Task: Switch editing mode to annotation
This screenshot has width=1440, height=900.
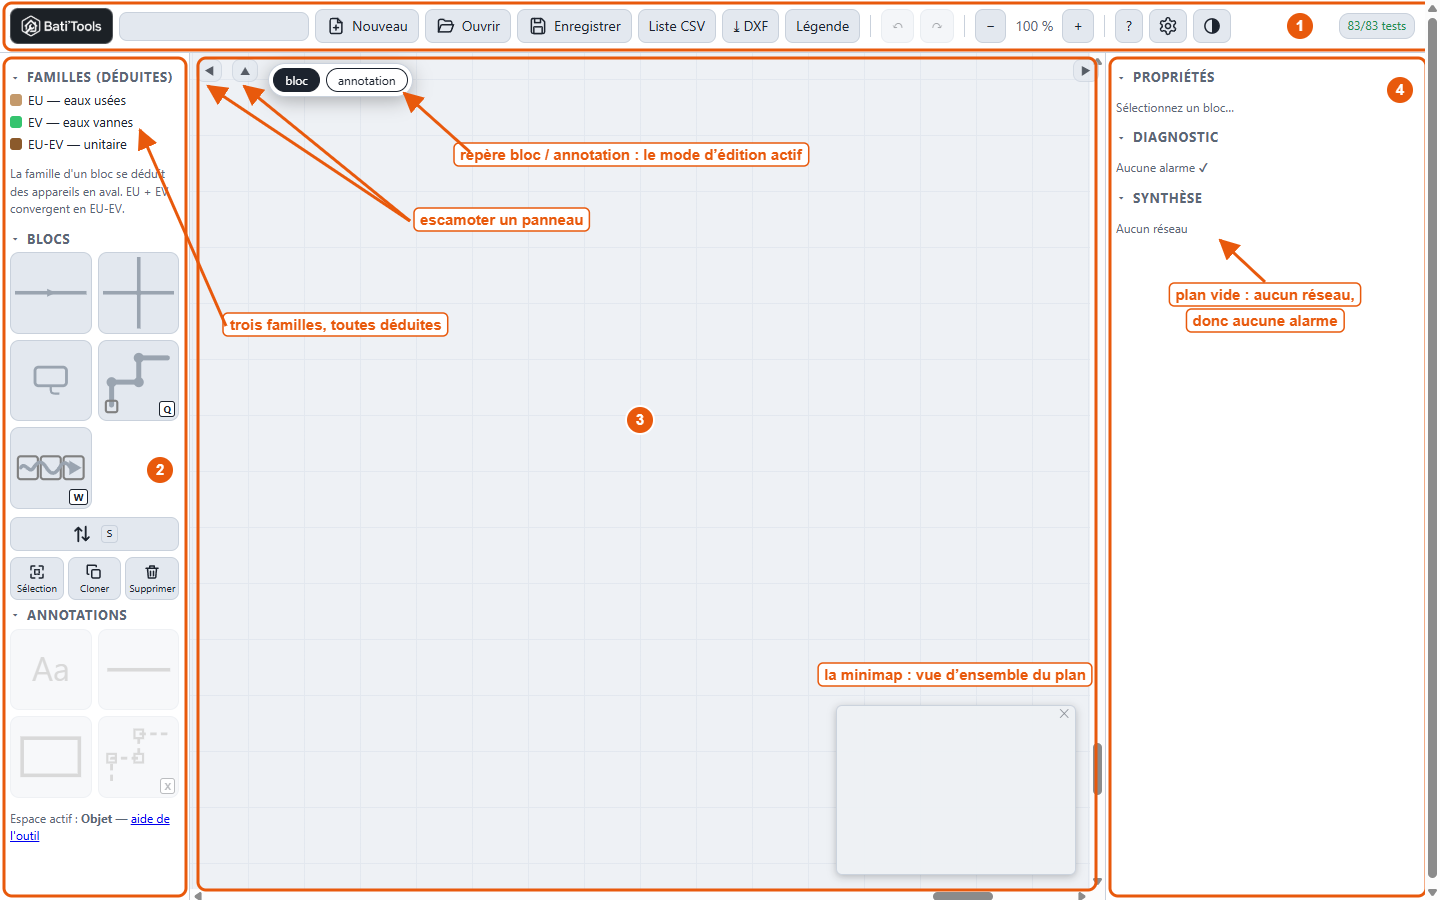Action: (x=367, y=81)
